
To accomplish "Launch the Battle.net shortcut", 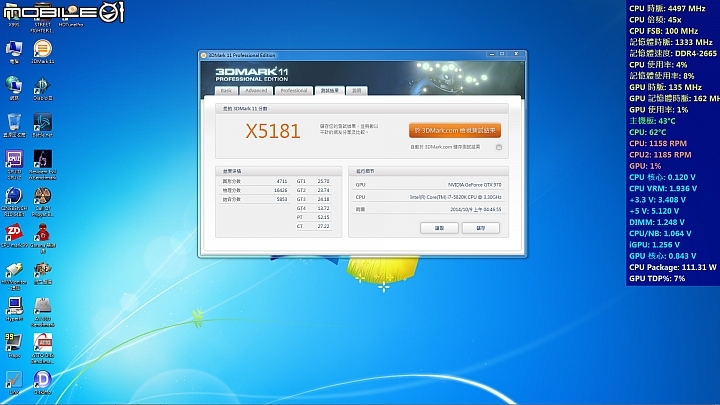I will coord(43,125).
